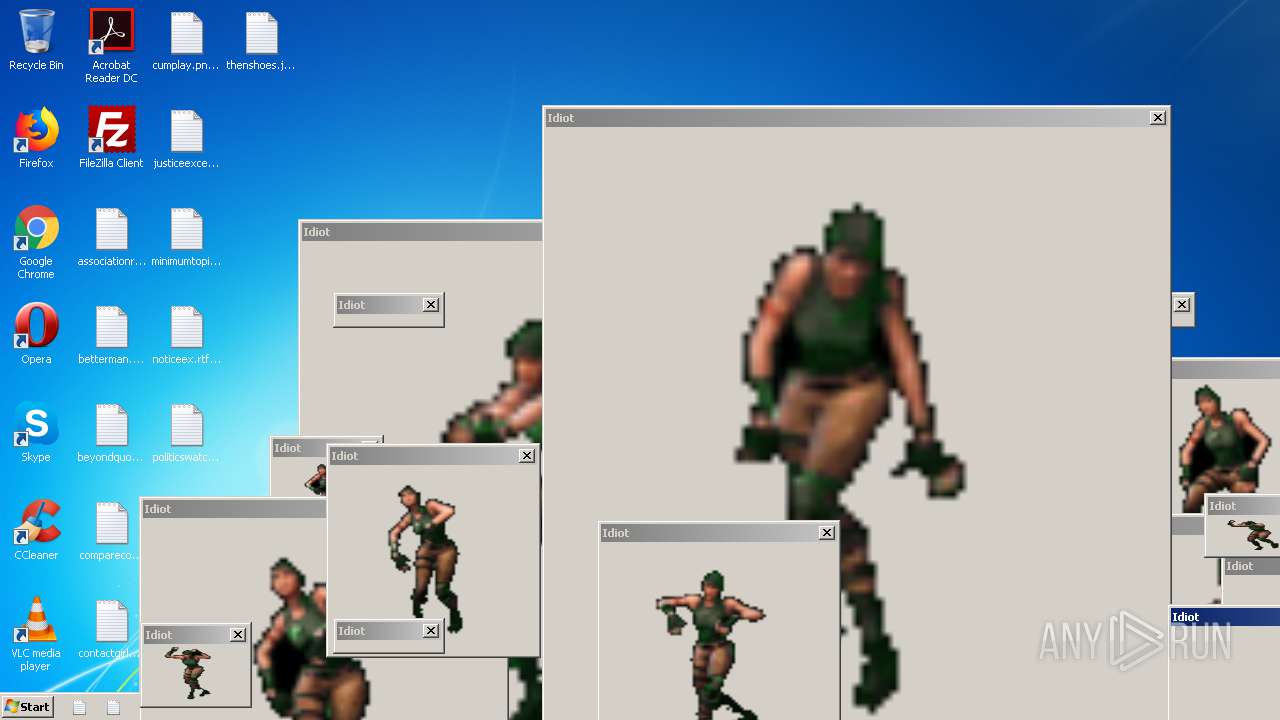Launch the Google Chrome shortcut
This screenshot has height=720, width=1280.
36,242
